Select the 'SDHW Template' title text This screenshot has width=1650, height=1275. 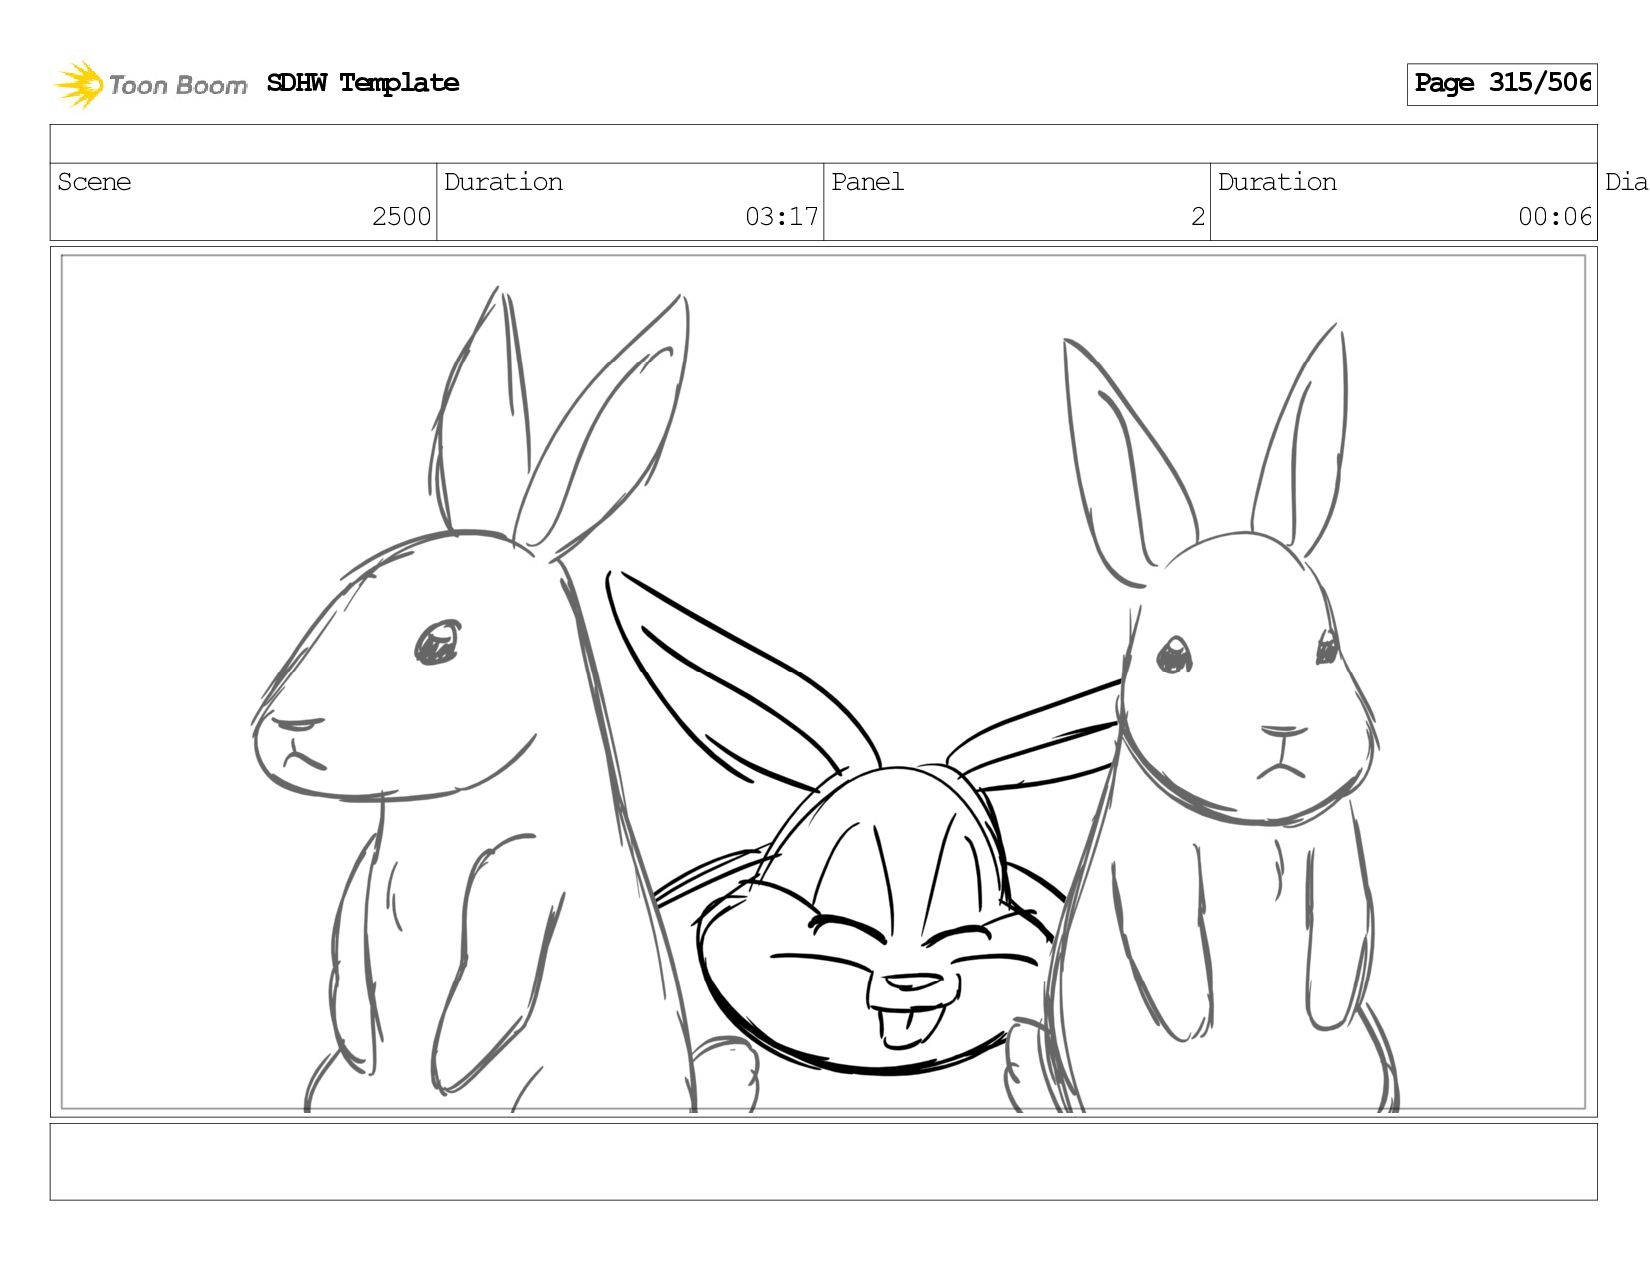tap(363, 83)
